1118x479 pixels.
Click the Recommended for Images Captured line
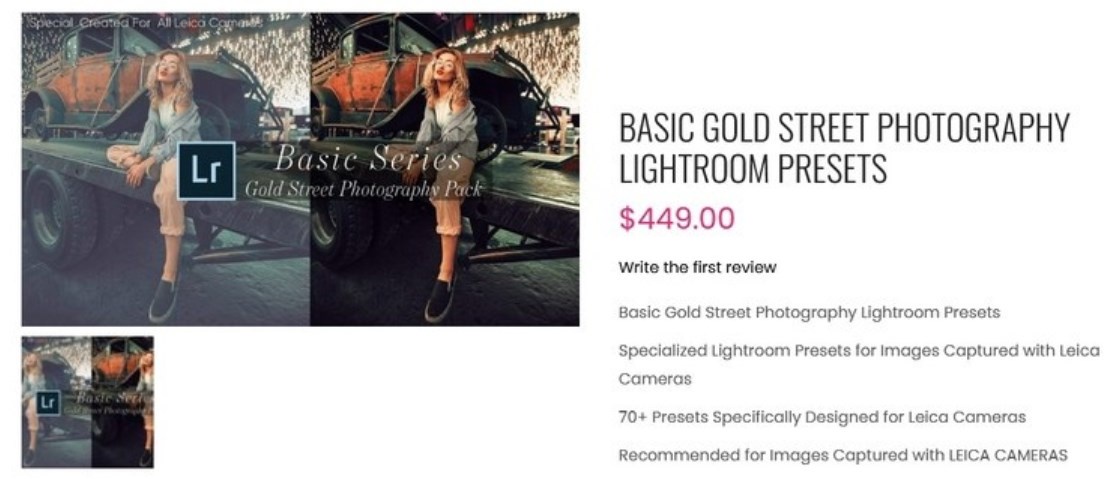click(x=842, y=455)
